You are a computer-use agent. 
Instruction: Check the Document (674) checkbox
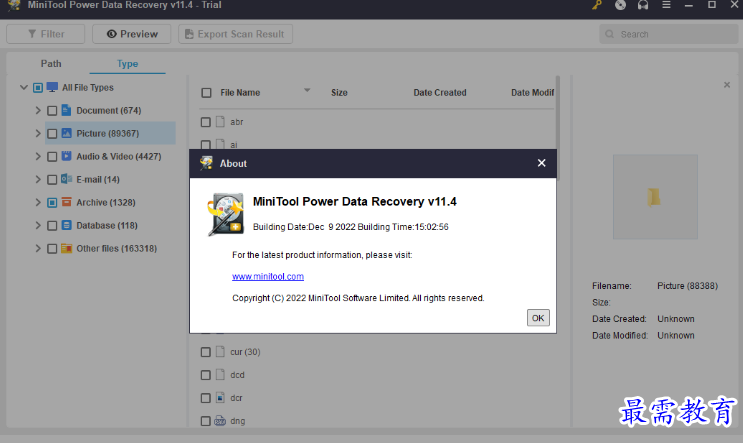[52, 111]
